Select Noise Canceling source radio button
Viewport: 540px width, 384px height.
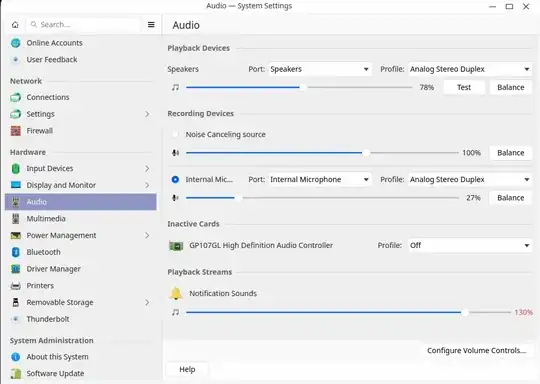[x=175, y=134]
